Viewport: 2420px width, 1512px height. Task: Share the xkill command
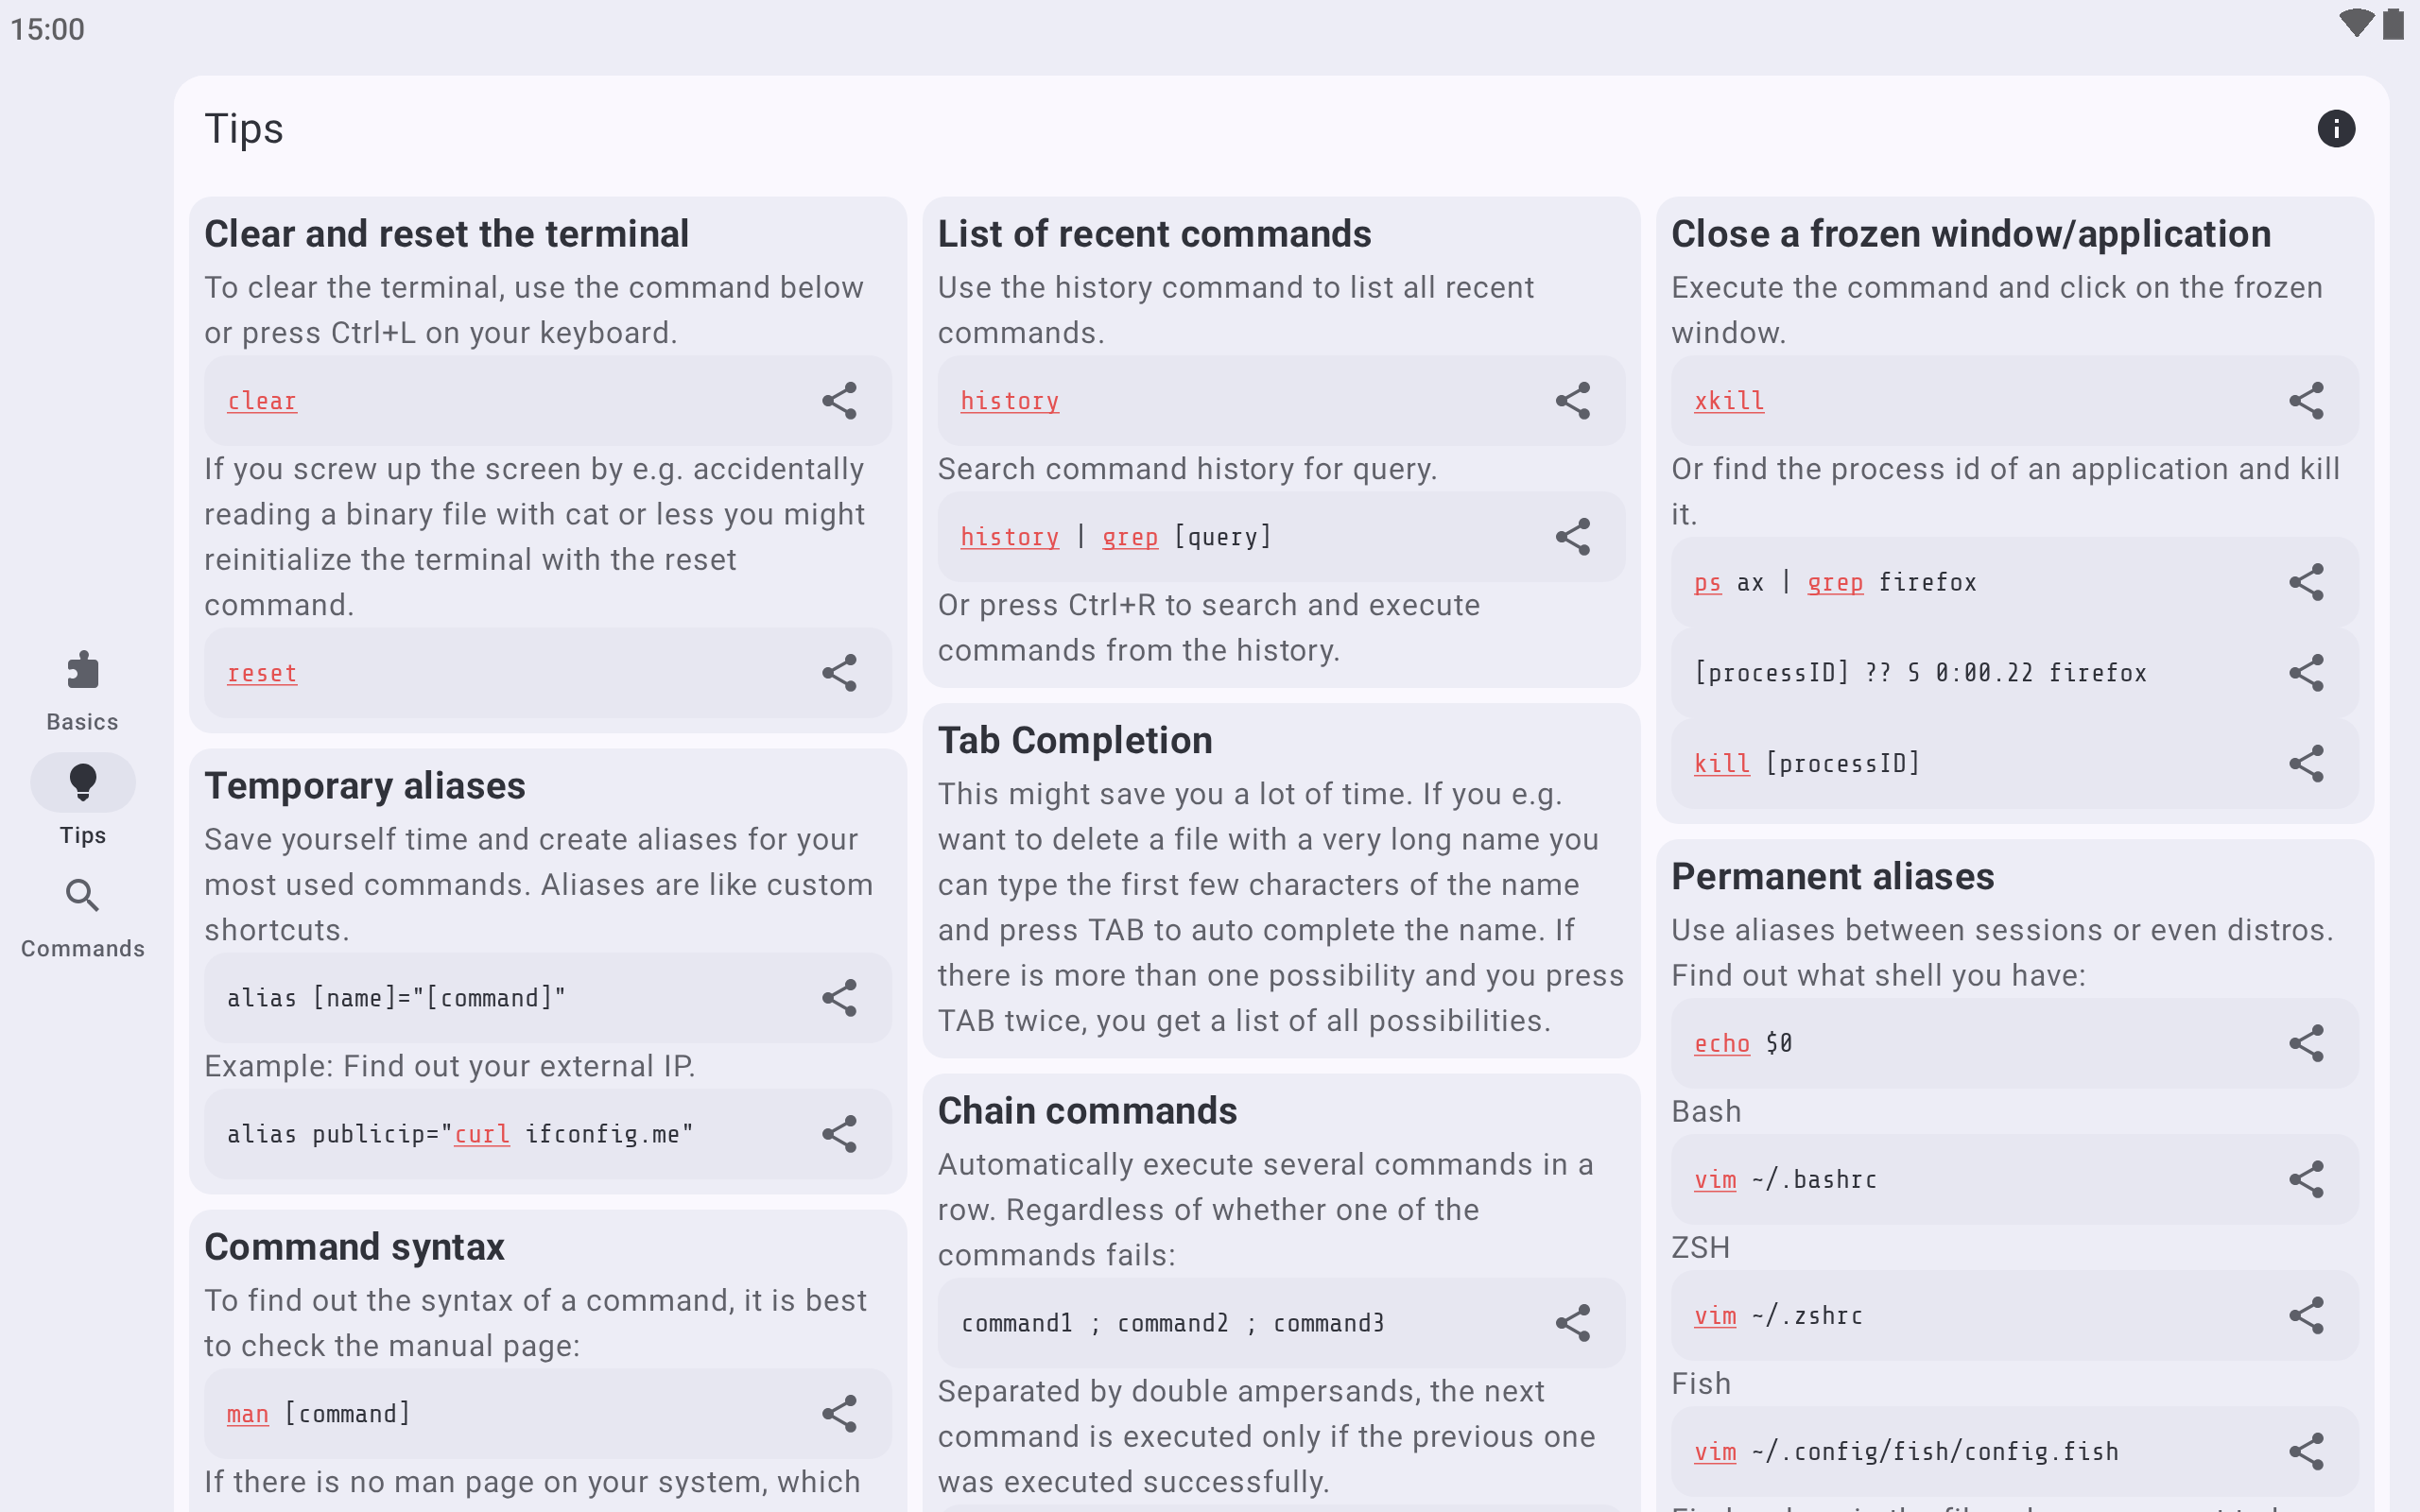[x=2306, y=401]
